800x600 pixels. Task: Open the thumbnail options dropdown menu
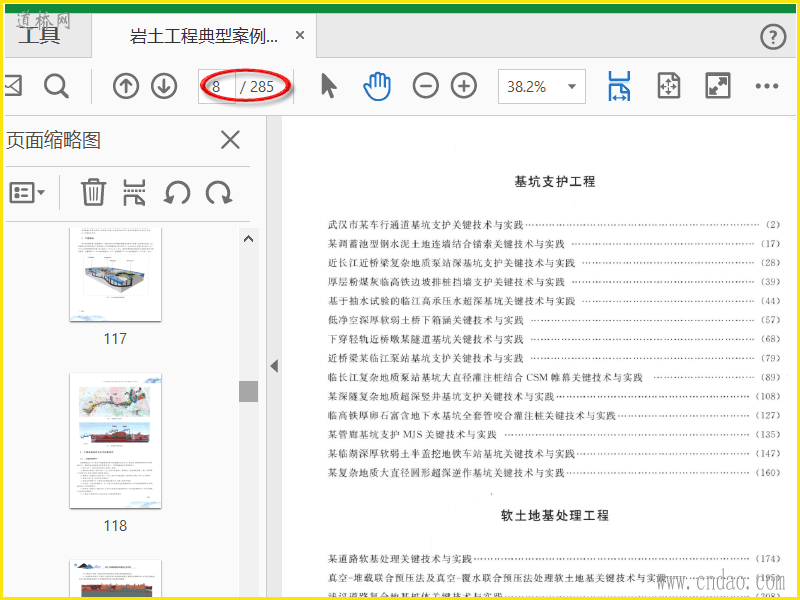tap(27, 192)
